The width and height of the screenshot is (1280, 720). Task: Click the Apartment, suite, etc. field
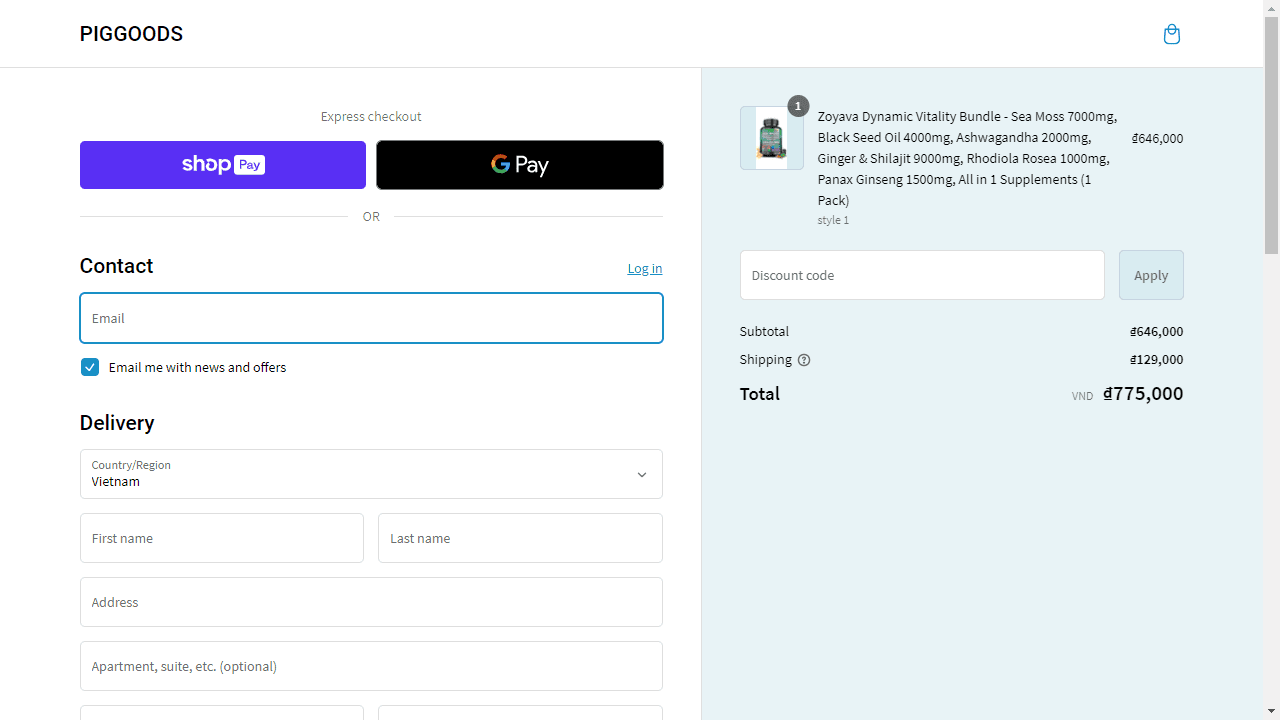coord(371,666)
